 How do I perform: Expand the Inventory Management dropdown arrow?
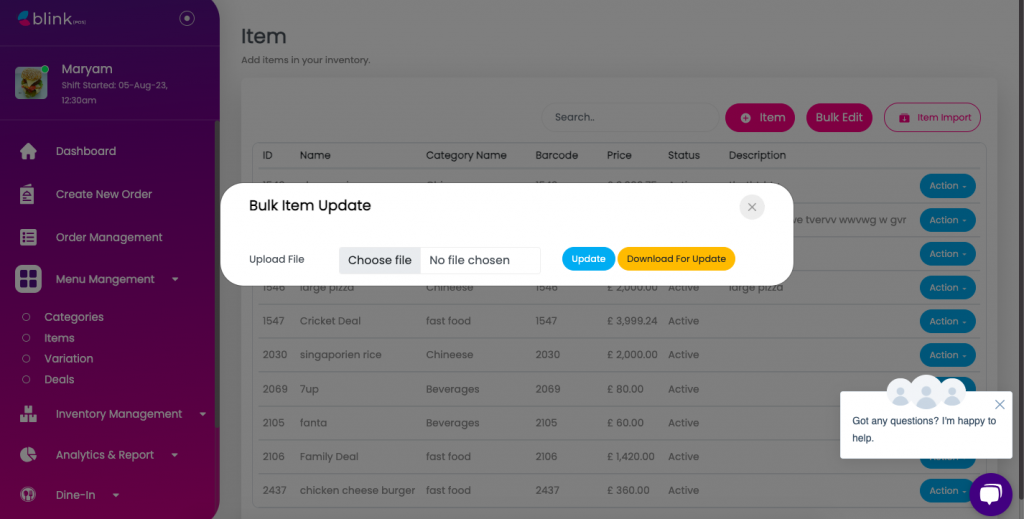coord(203,414)
